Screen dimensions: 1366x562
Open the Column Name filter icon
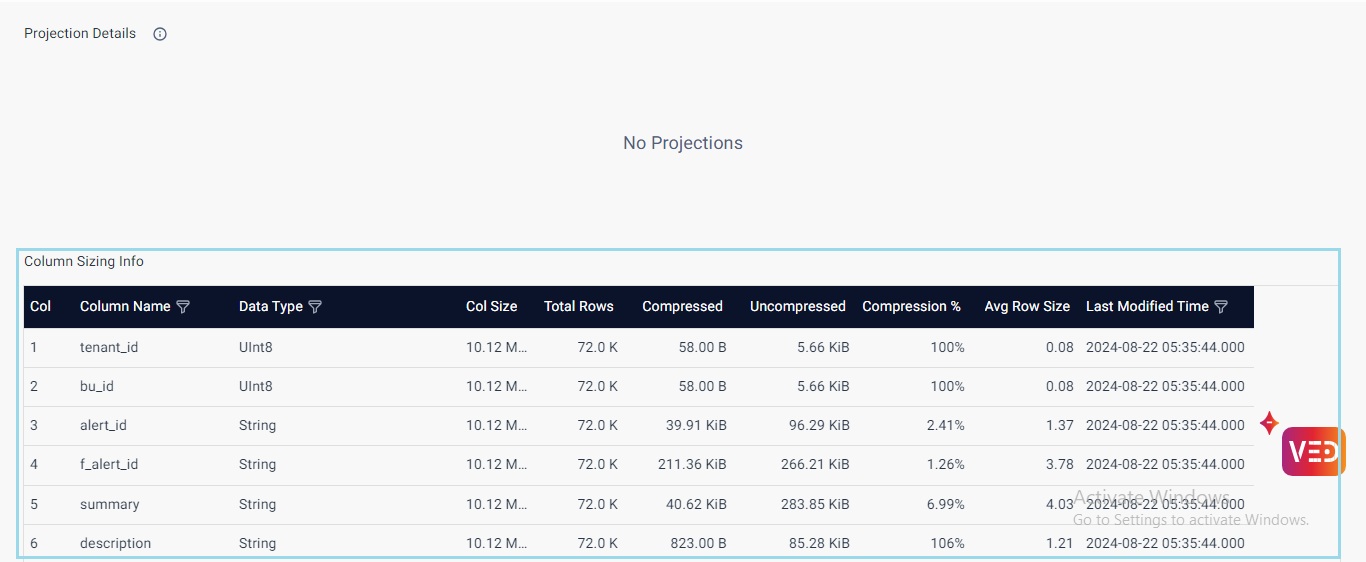[x=183, y=307]
